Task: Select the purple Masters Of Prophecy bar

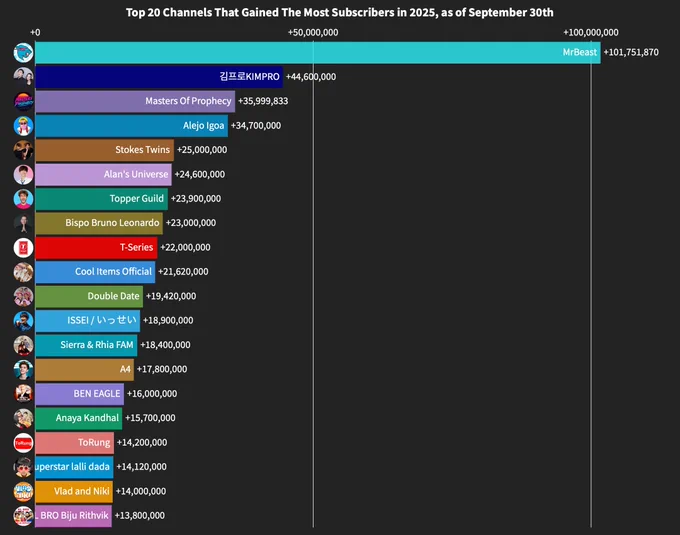Action: pyautogui.click(x=135, y=101)
